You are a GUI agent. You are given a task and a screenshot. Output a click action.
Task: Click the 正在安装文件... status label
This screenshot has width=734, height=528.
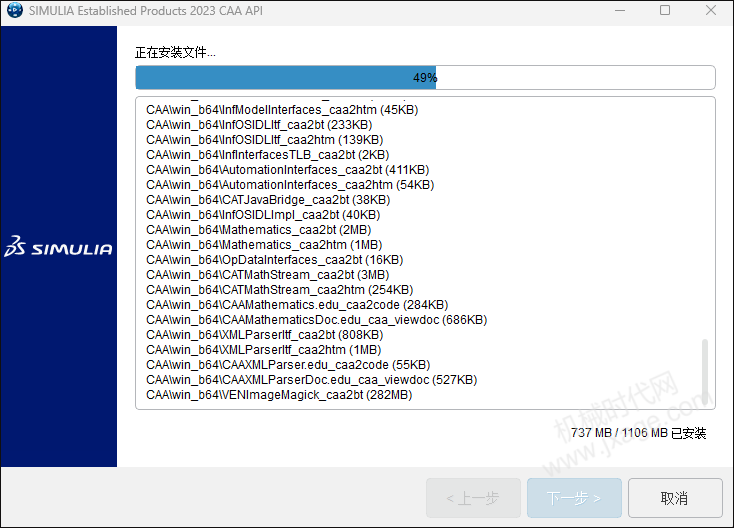click(175, 52)
